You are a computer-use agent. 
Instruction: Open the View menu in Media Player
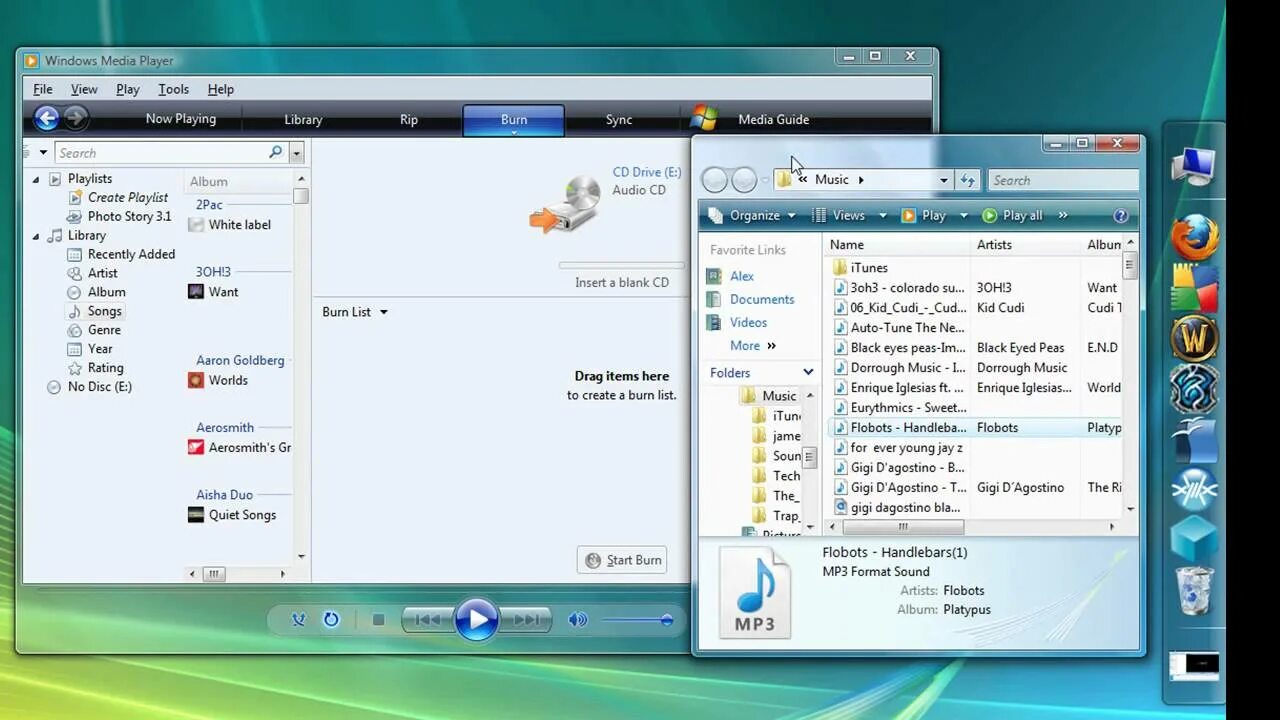(84, 89)
